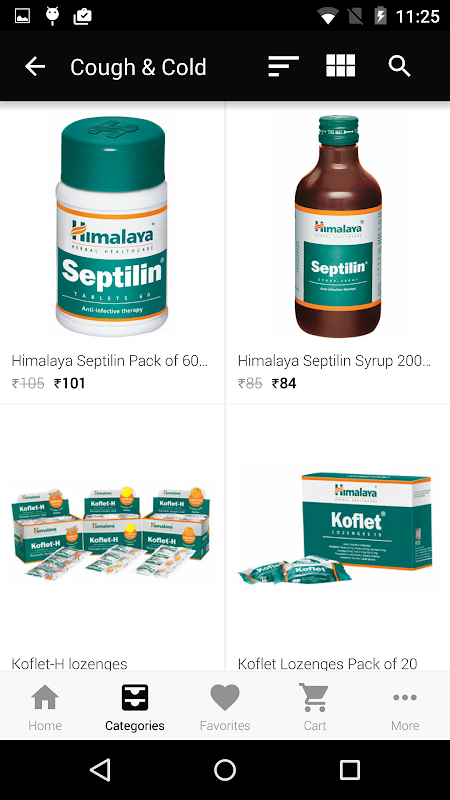
Task: Switch to grid view layout icon
Action: pyautogui.click(x=340, y=66)
